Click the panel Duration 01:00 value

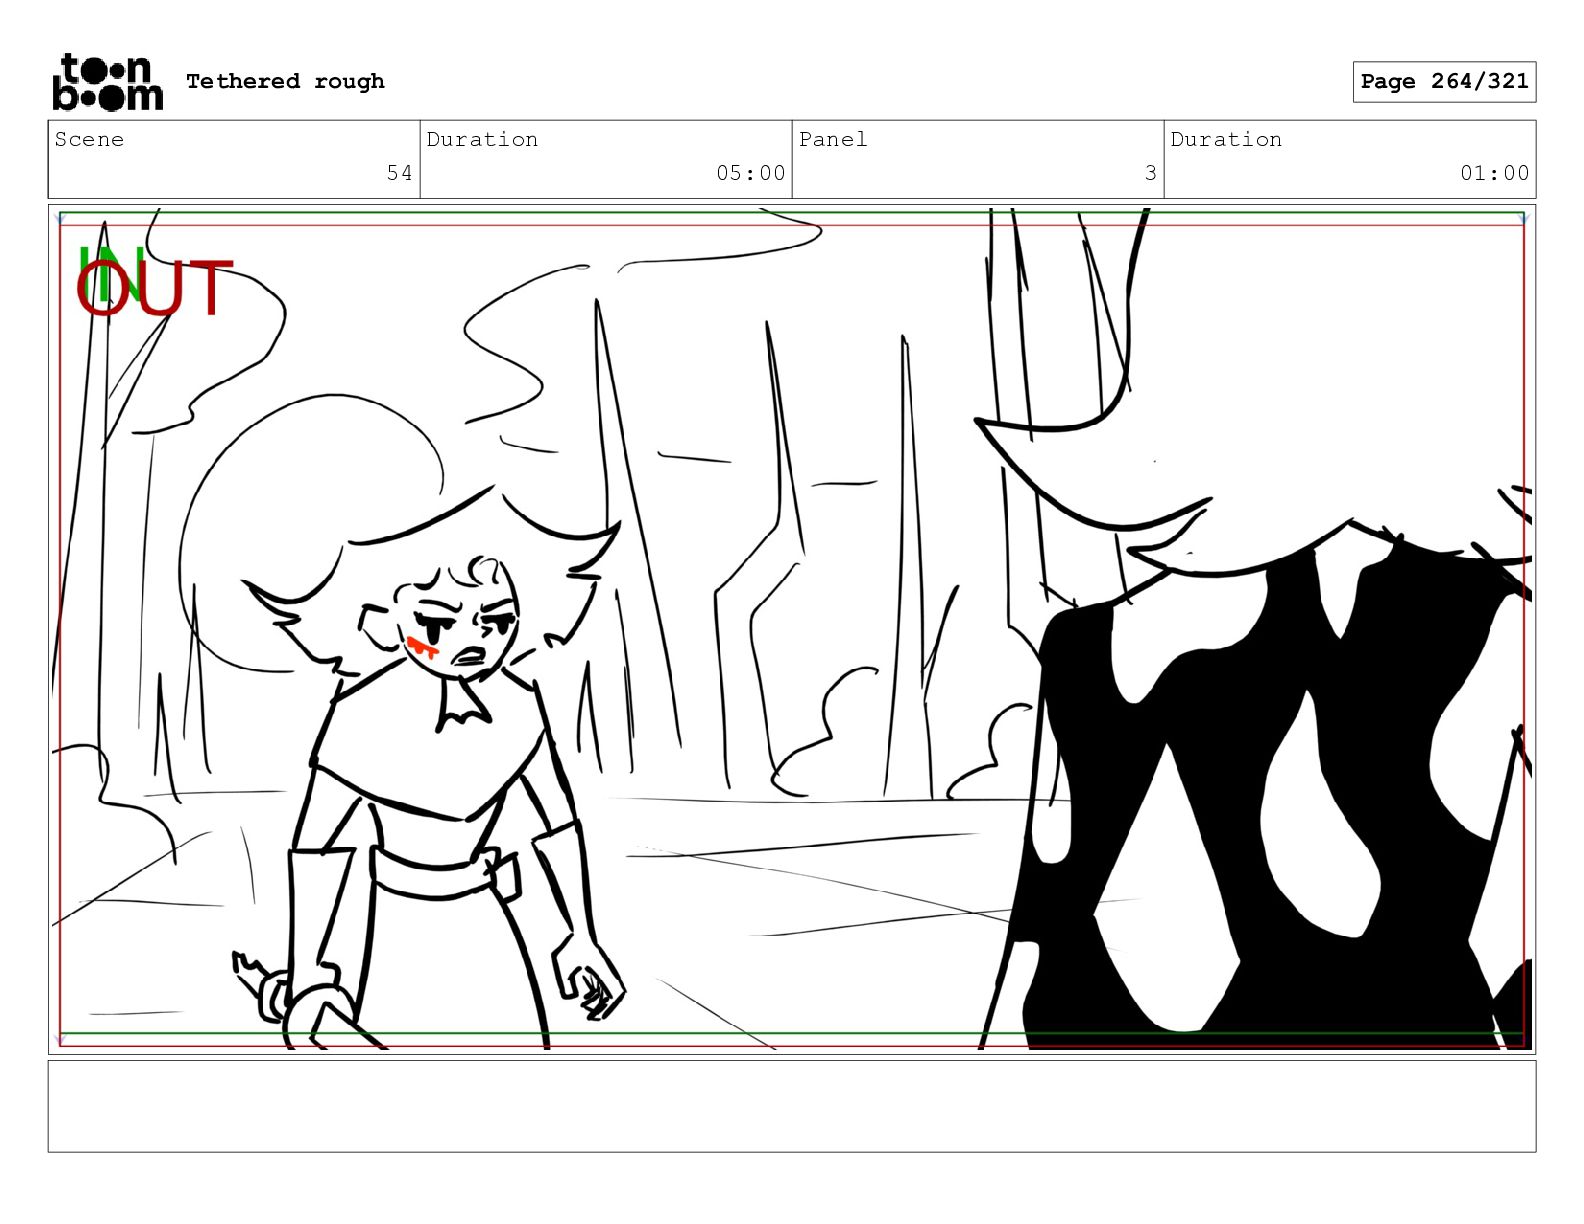[1494, 173]
